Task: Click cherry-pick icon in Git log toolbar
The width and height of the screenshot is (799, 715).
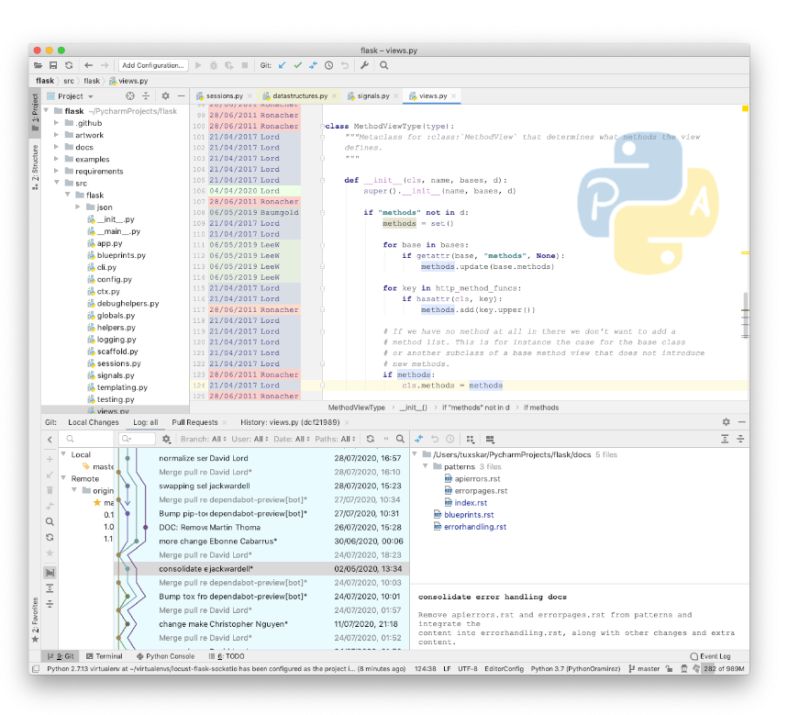Action: 419,439
